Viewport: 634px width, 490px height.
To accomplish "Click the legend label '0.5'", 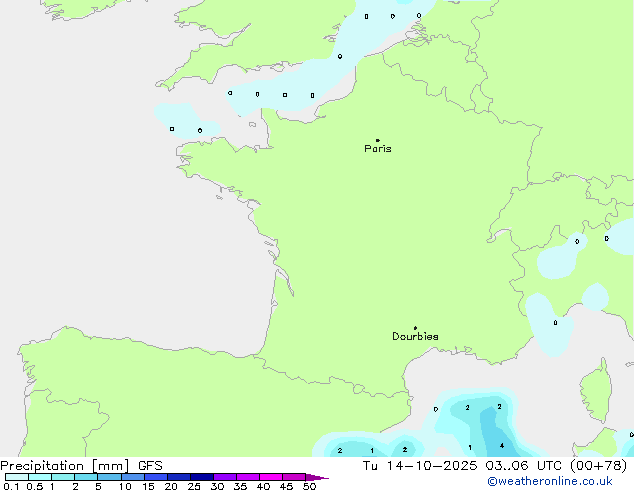I will (34, 486).
